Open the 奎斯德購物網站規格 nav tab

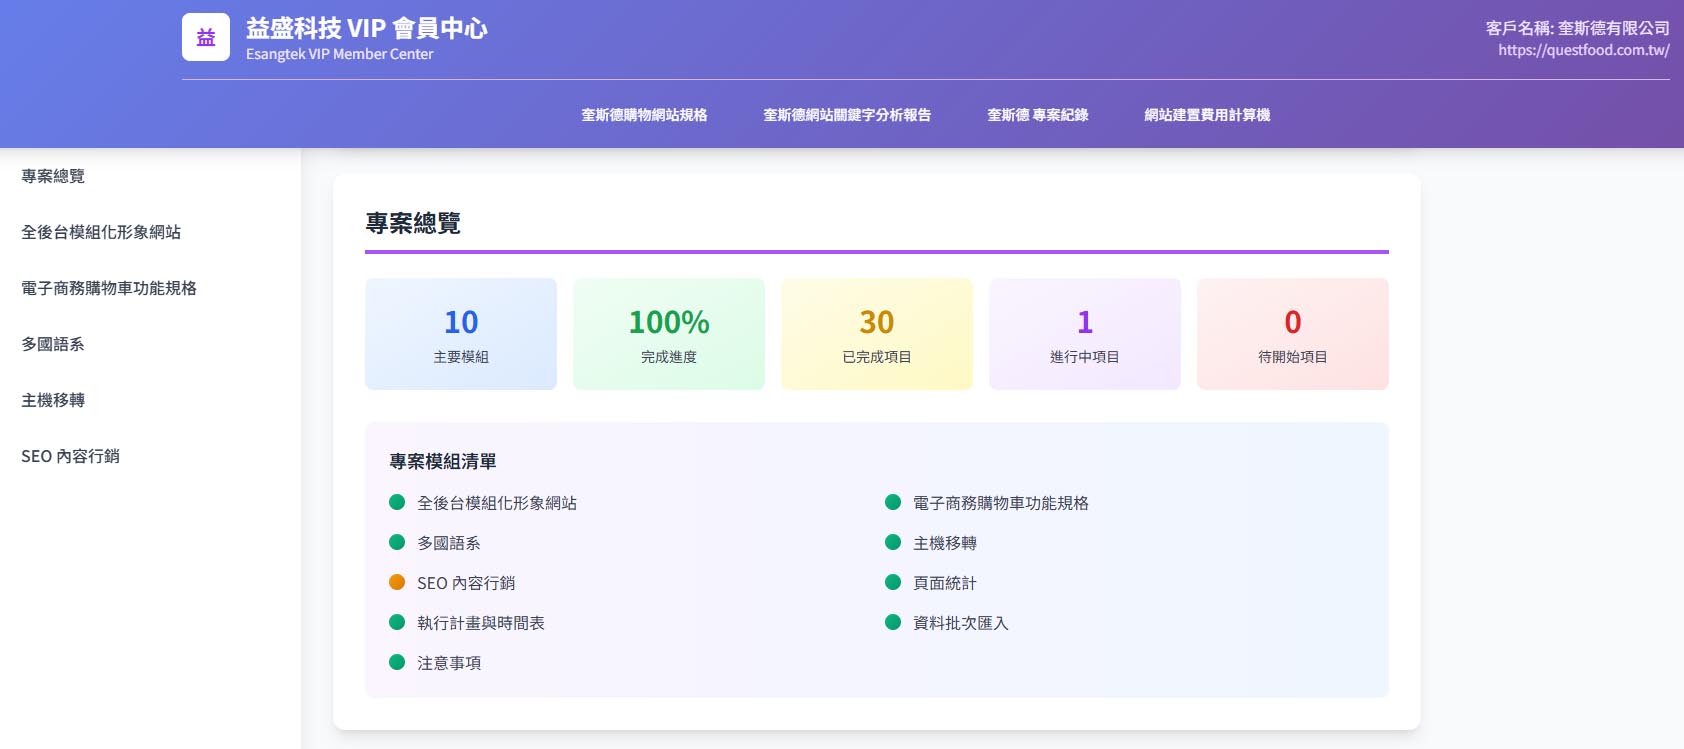click(x=644, y=115)
